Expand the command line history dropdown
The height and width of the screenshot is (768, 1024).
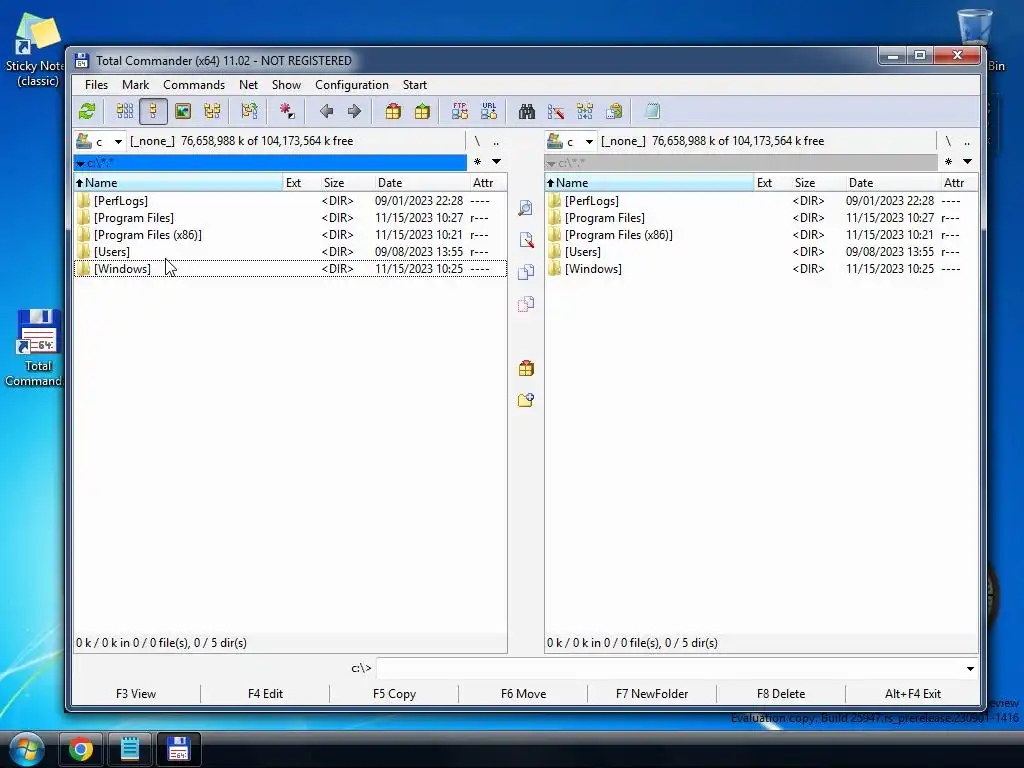970,669
